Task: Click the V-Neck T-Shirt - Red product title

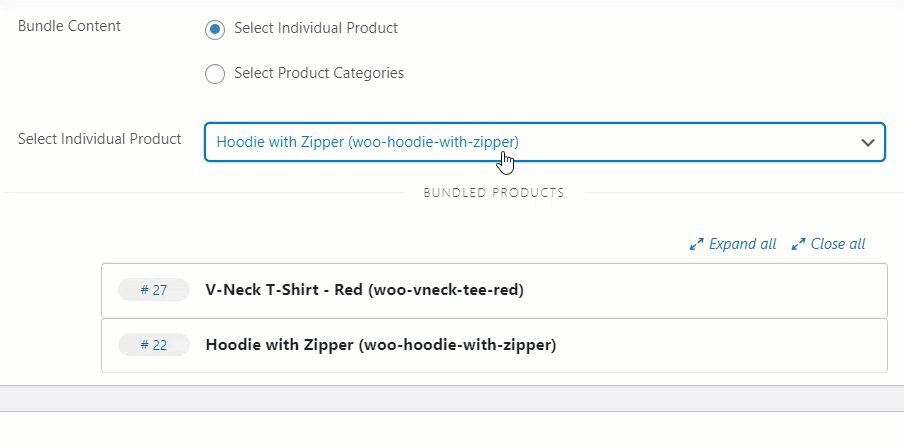Action: pos(364,290)
